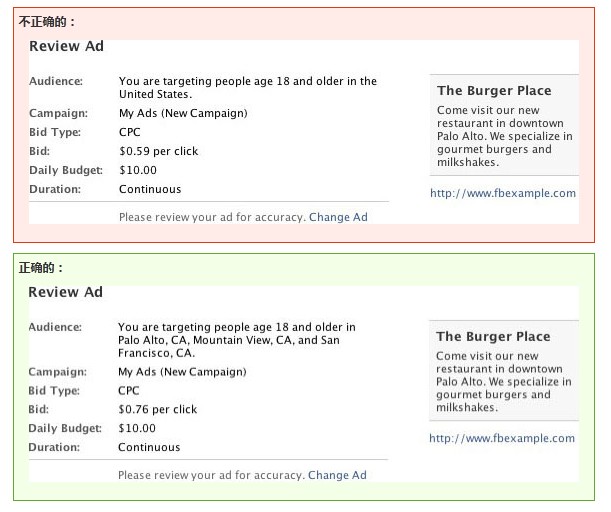This screenshot has width=611, height=512.
Task: Click Review Ad heading in green correct panel
Action: (x=65, y=292)
